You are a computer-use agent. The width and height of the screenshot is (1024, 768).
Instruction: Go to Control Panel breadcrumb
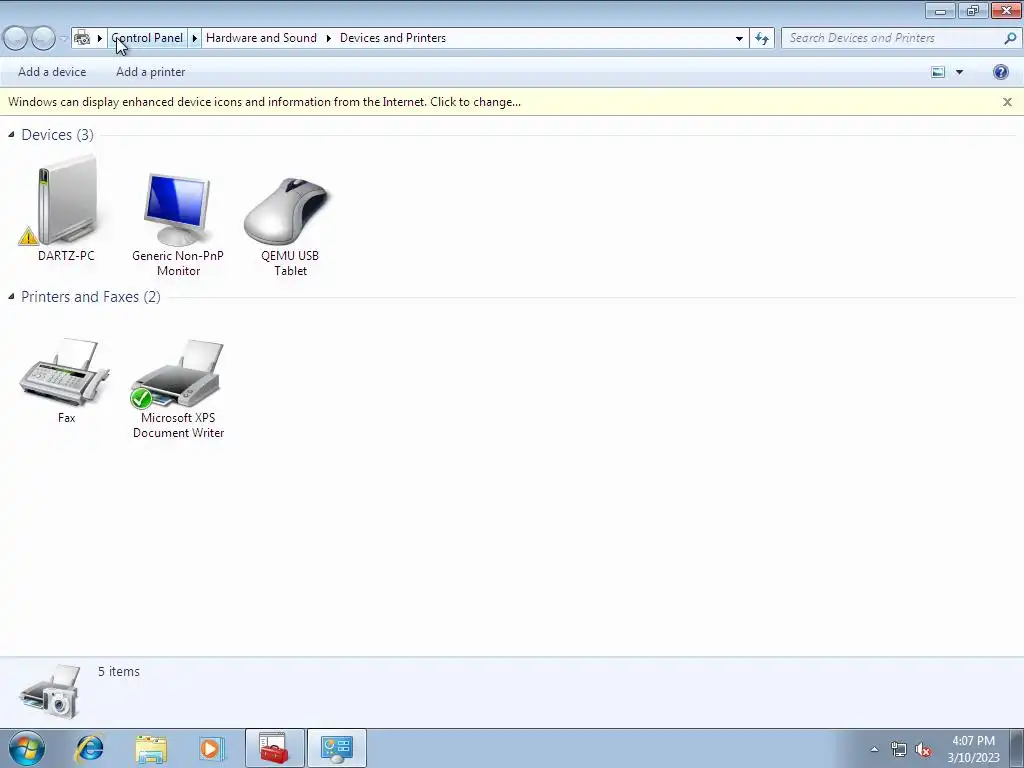pyautogui.click(x=148, y=38)
